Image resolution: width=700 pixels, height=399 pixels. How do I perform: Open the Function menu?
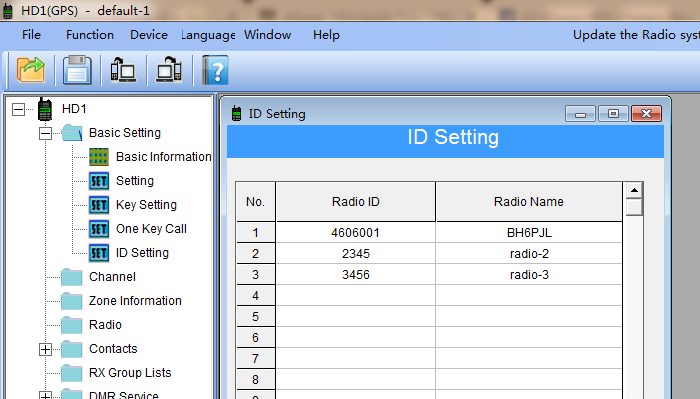[x=90, y=35]
